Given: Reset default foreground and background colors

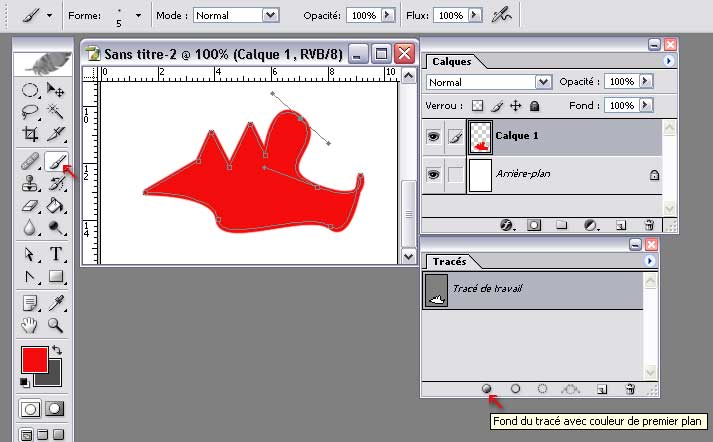Looking at the screenshot, I should (x=25, y=383).
